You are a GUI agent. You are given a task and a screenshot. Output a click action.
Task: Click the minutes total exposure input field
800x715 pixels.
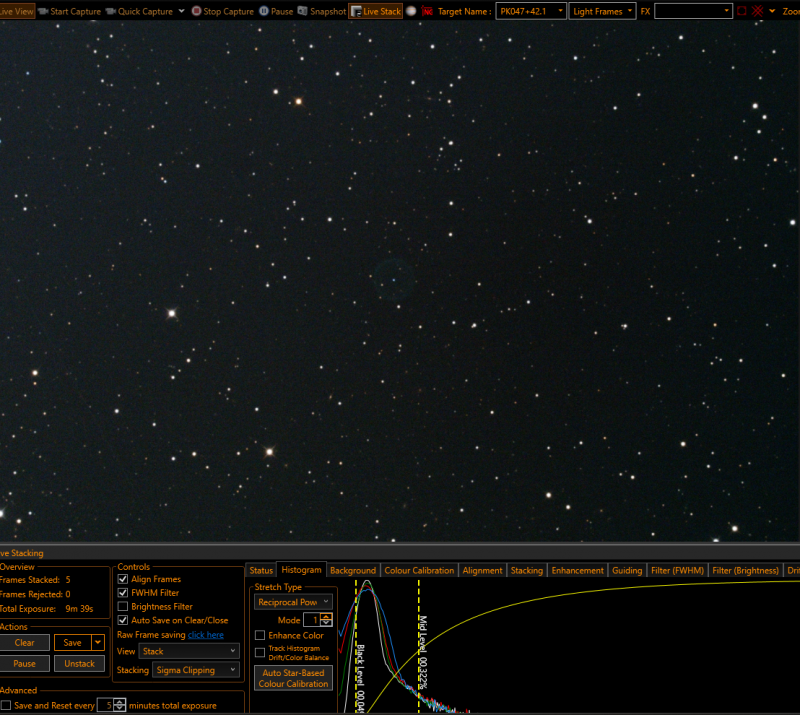click(x=105, y=705)
